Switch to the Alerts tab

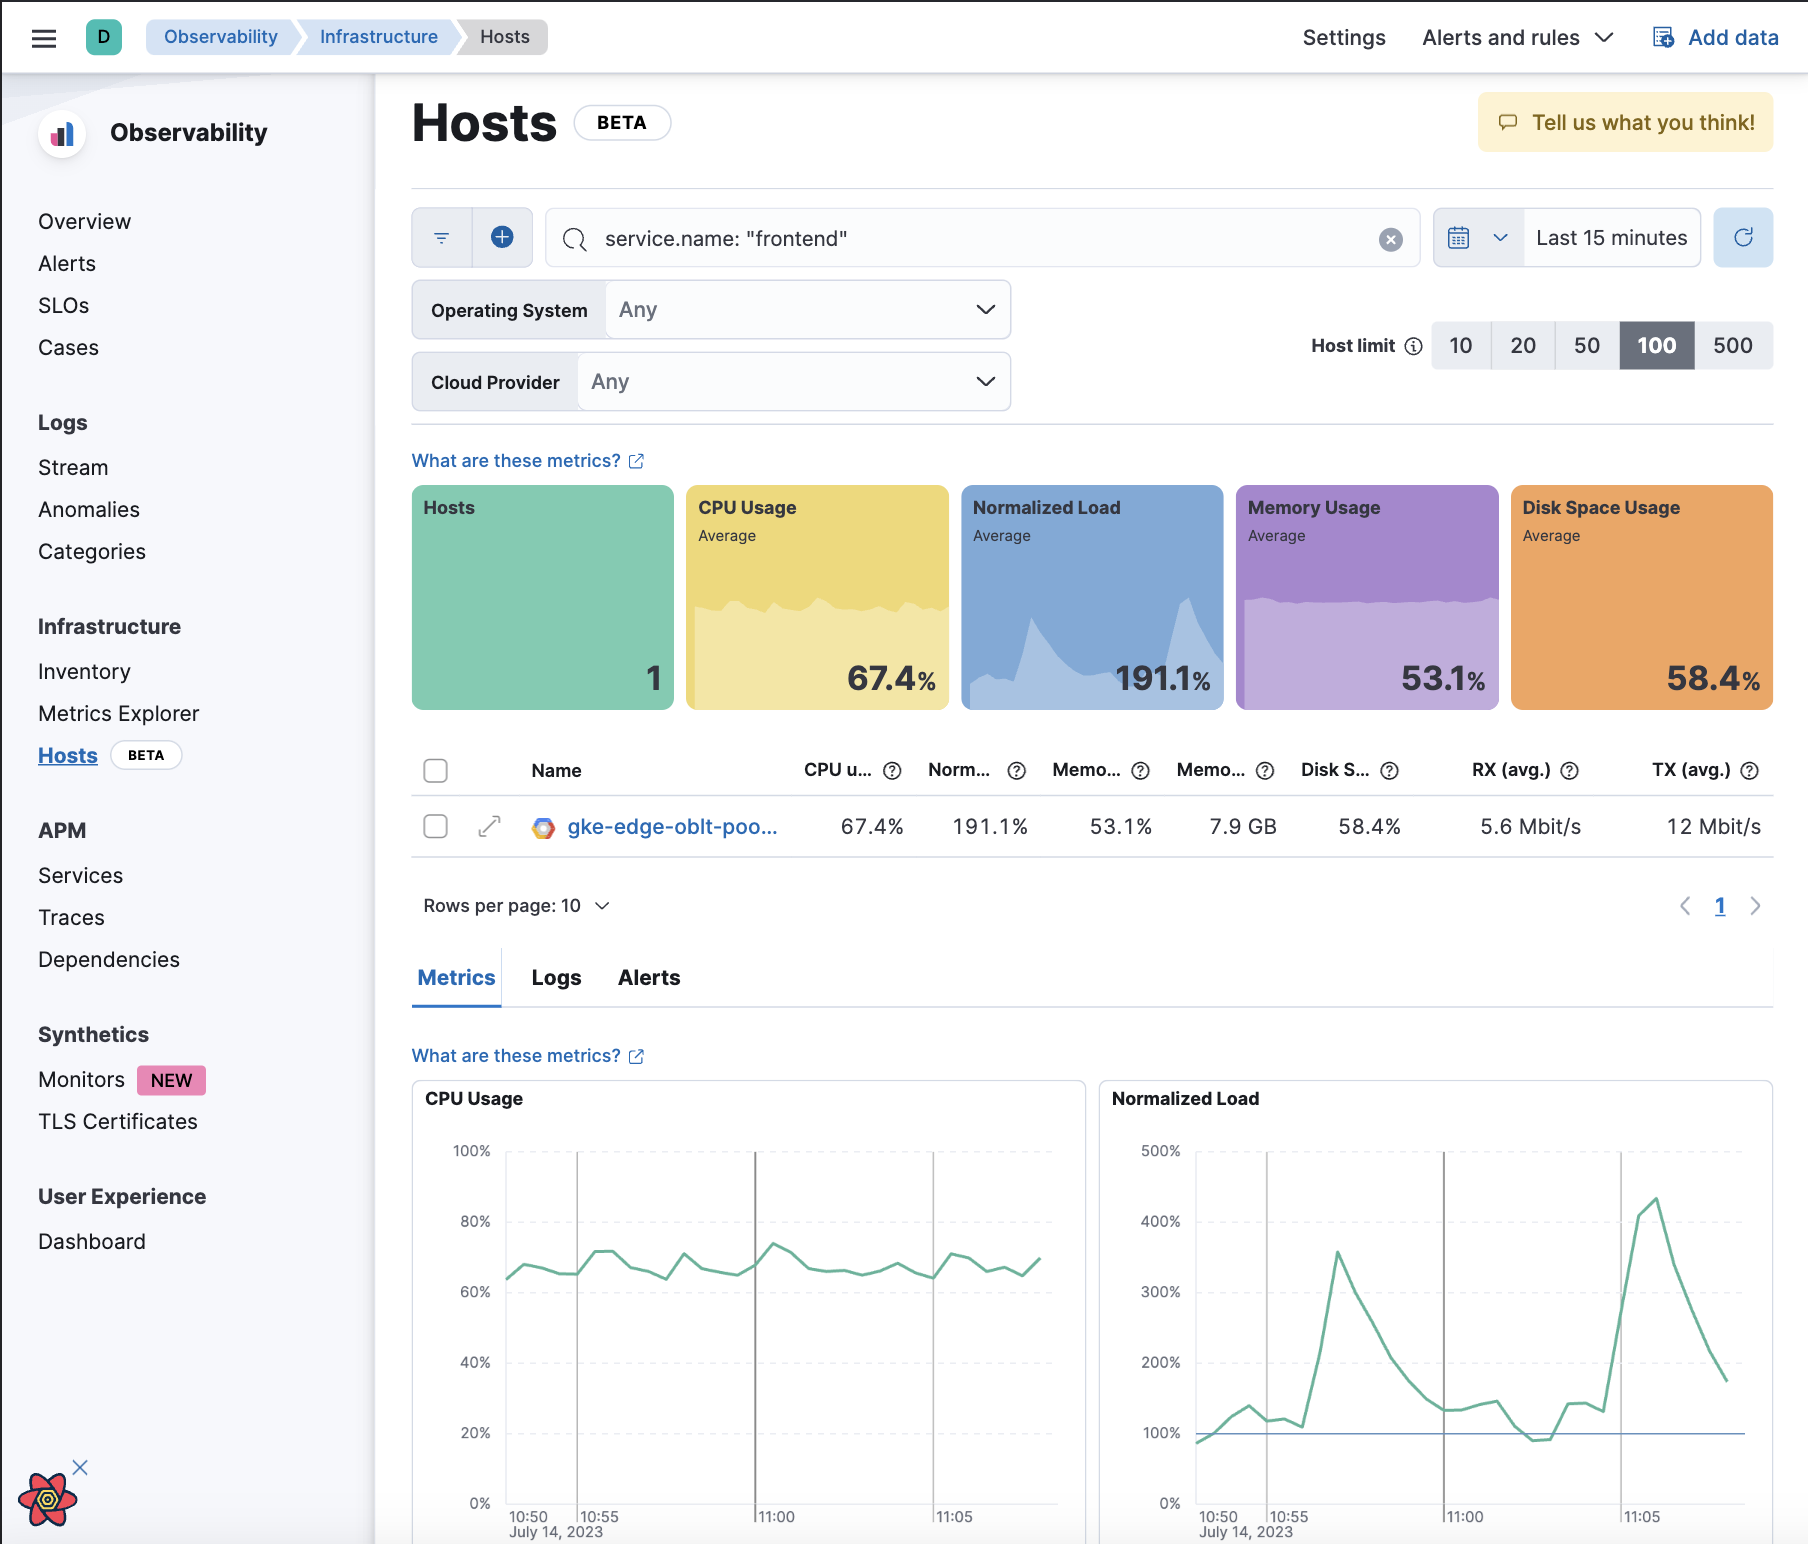coord(649,978)
